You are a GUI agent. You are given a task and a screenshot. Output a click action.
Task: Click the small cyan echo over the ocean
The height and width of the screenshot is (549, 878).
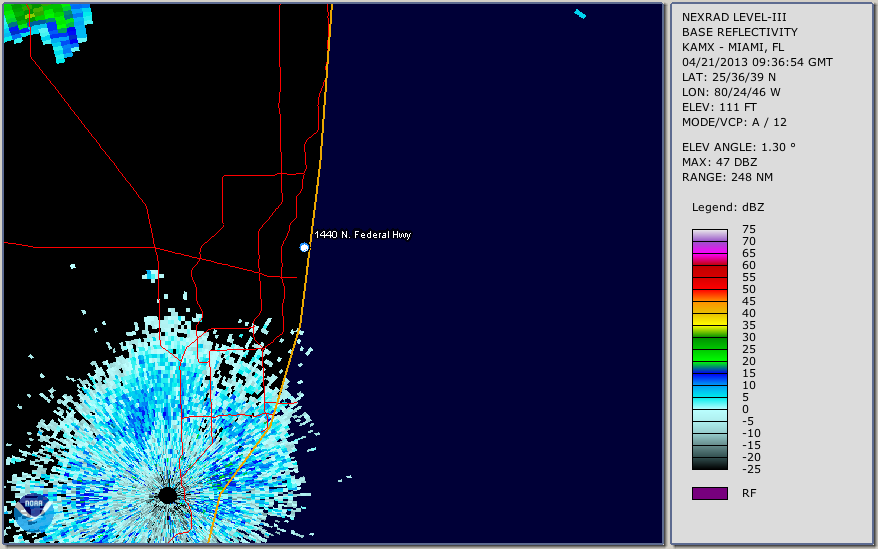pos(580,14)
